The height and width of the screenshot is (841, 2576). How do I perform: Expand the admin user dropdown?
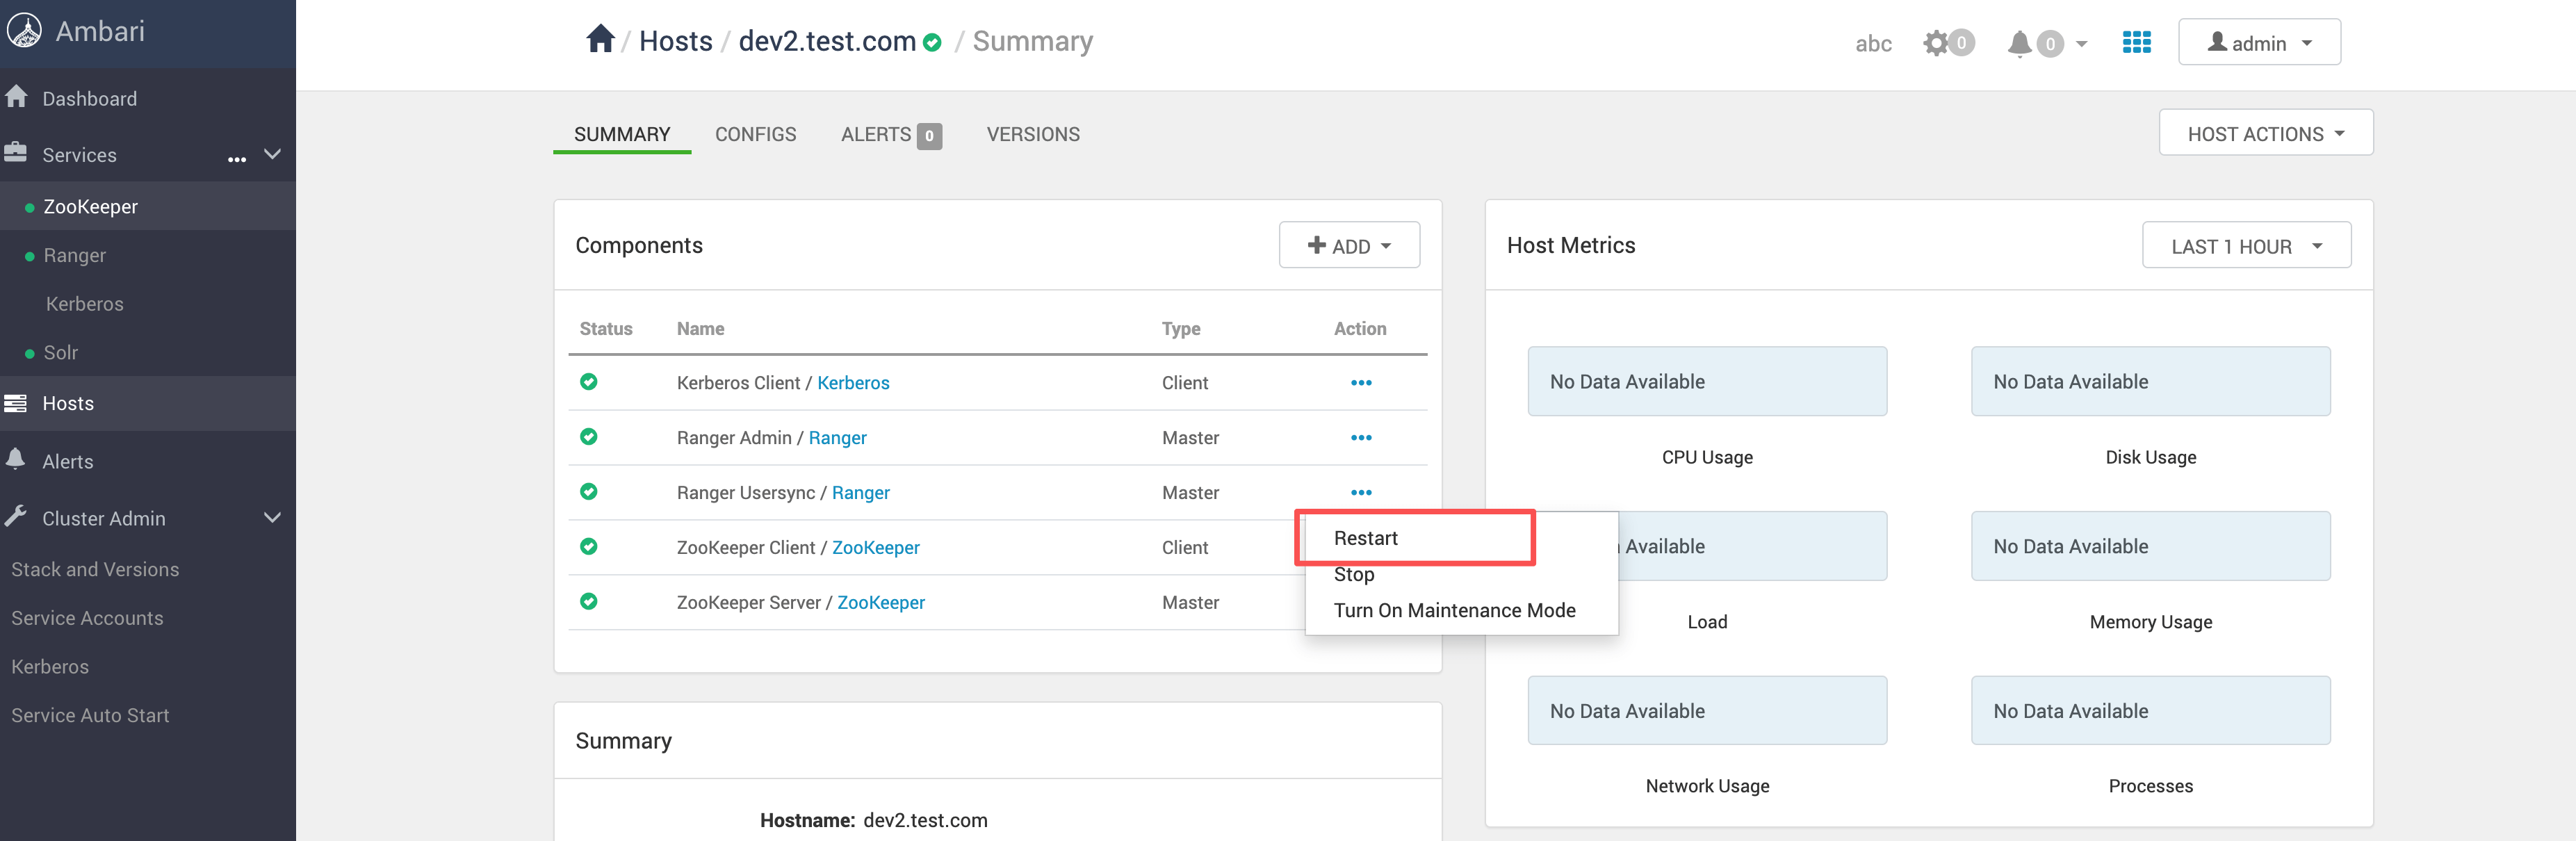coord(2259,43)
